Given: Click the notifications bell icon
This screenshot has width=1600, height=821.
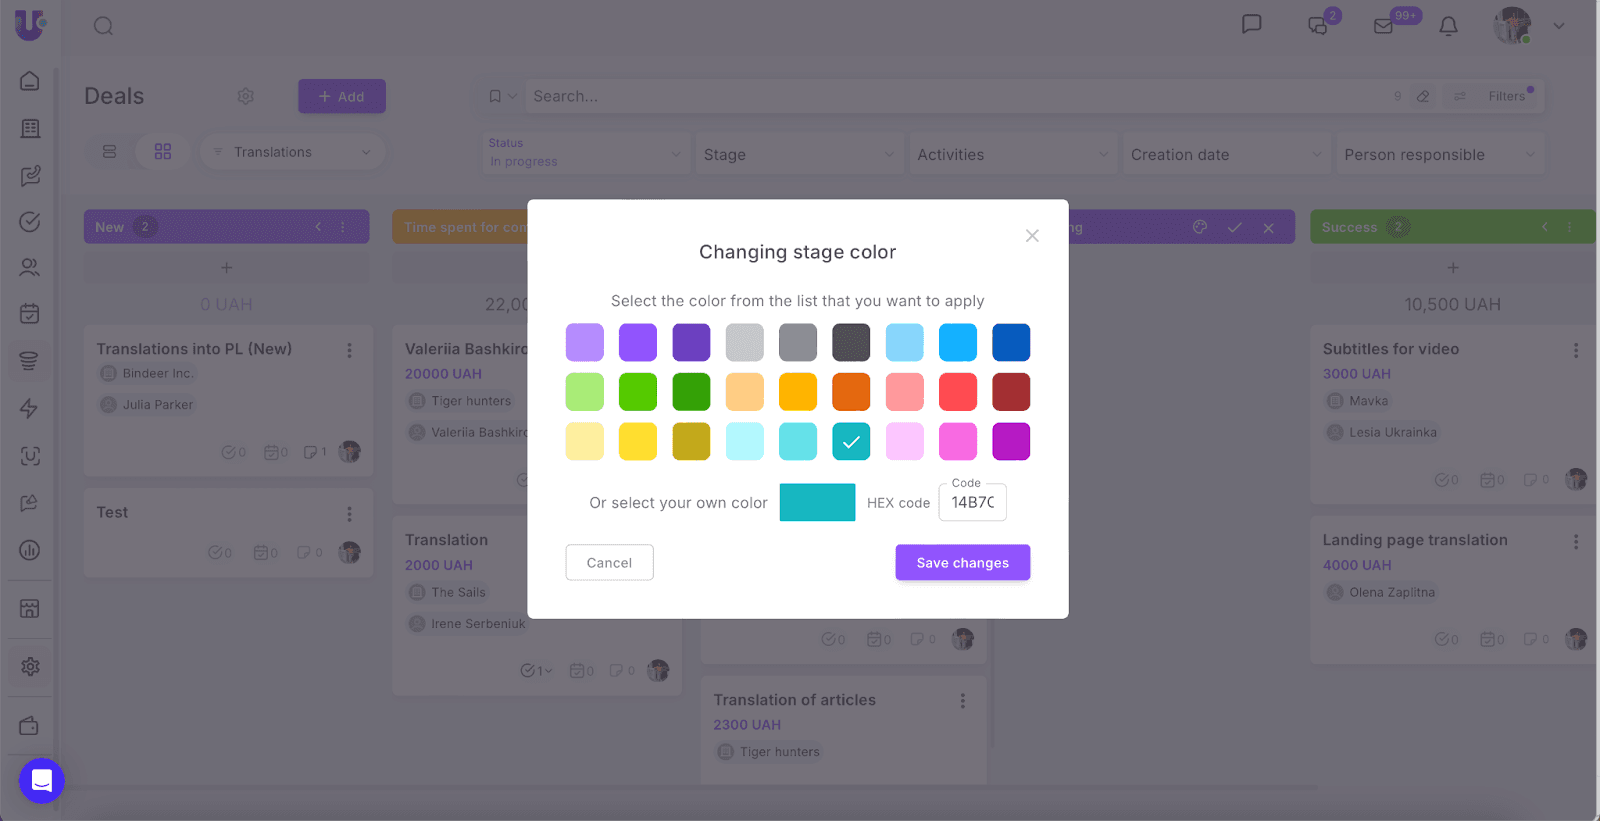Looking at the screenshot, I should coord(1448,26).
